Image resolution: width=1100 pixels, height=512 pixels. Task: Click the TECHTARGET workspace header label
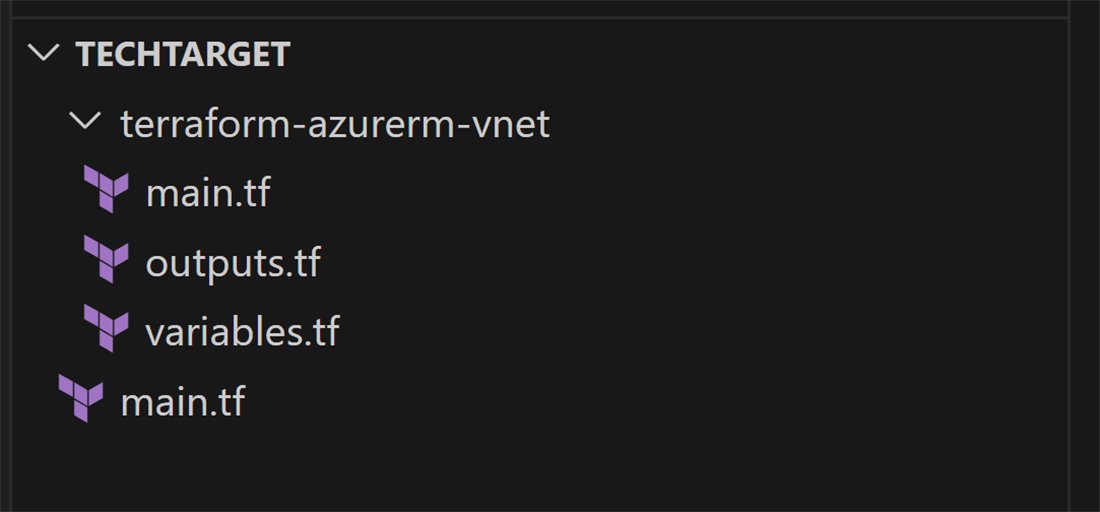(x=182, y=53)
